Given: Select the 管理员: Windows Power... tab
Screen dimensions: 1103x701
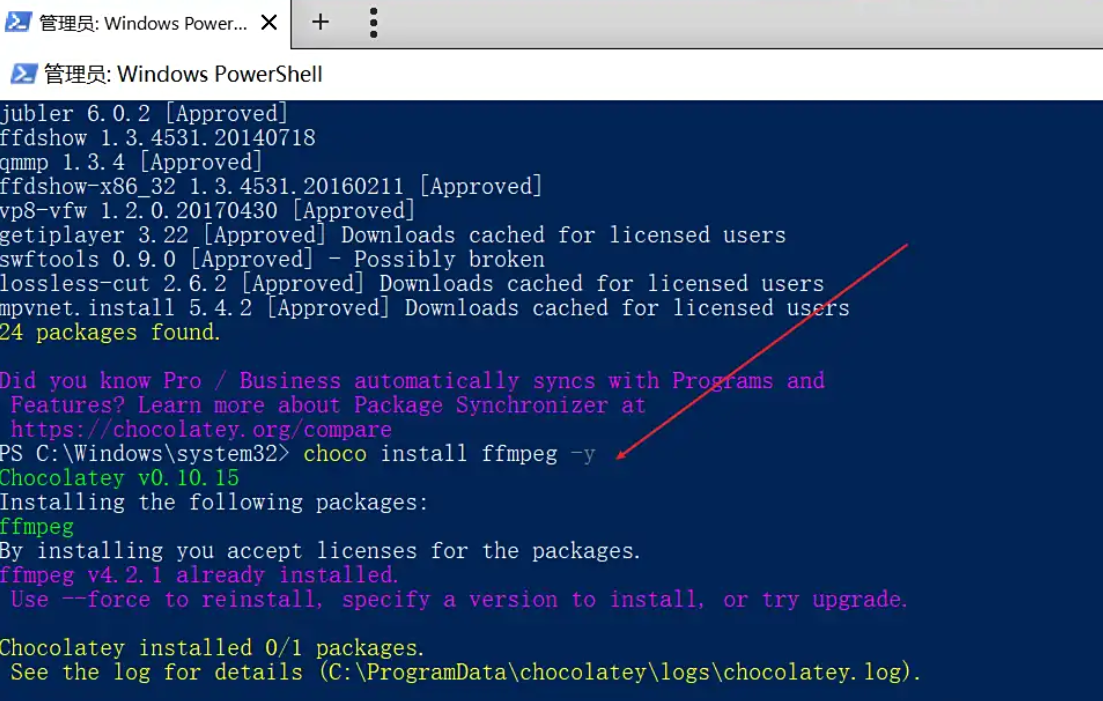Looking at the screenshot, I should [x=142, y=23].
